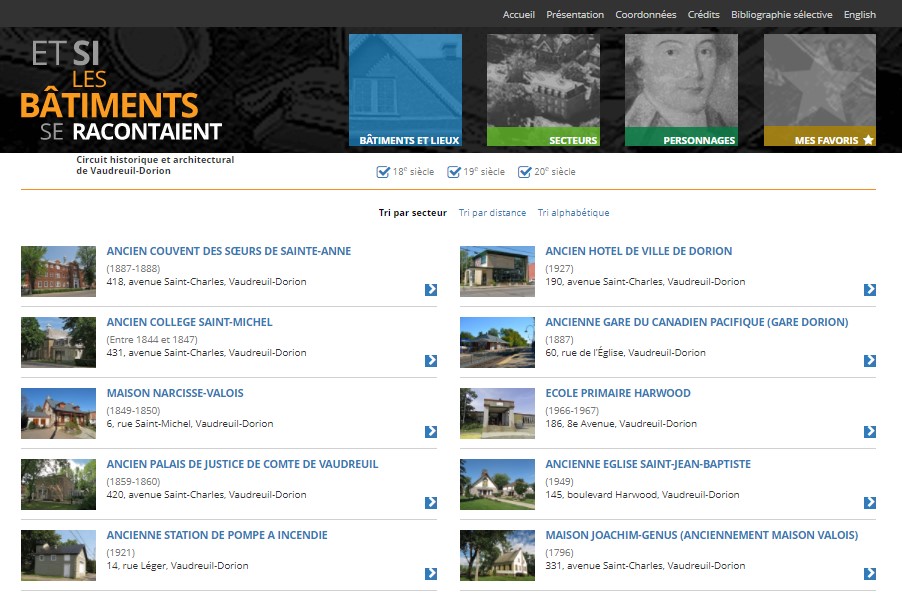Open Mes Favoris star tile
The width and height of the screenshot is (902, 594).
point(820,91)
